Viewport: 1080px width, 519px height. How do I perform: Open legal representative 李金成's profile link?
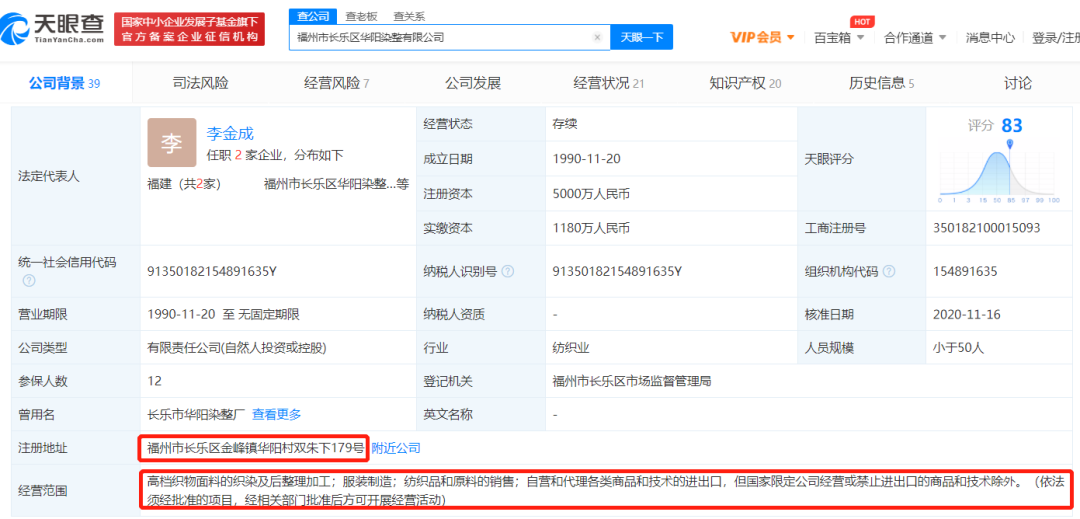coord(230,134)
